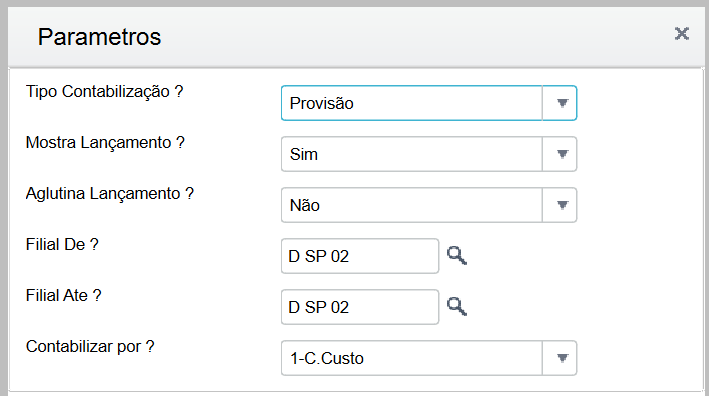Focus the Filial De input field
709x396 pixels.
click(x=360, y=256)
